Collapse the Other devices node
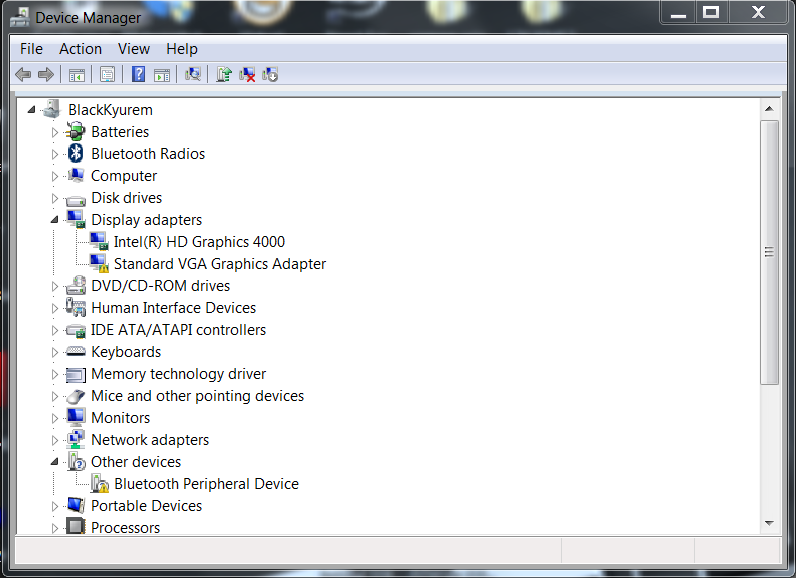The height and width of the screenshot is (578, 796). coord(54,462)
